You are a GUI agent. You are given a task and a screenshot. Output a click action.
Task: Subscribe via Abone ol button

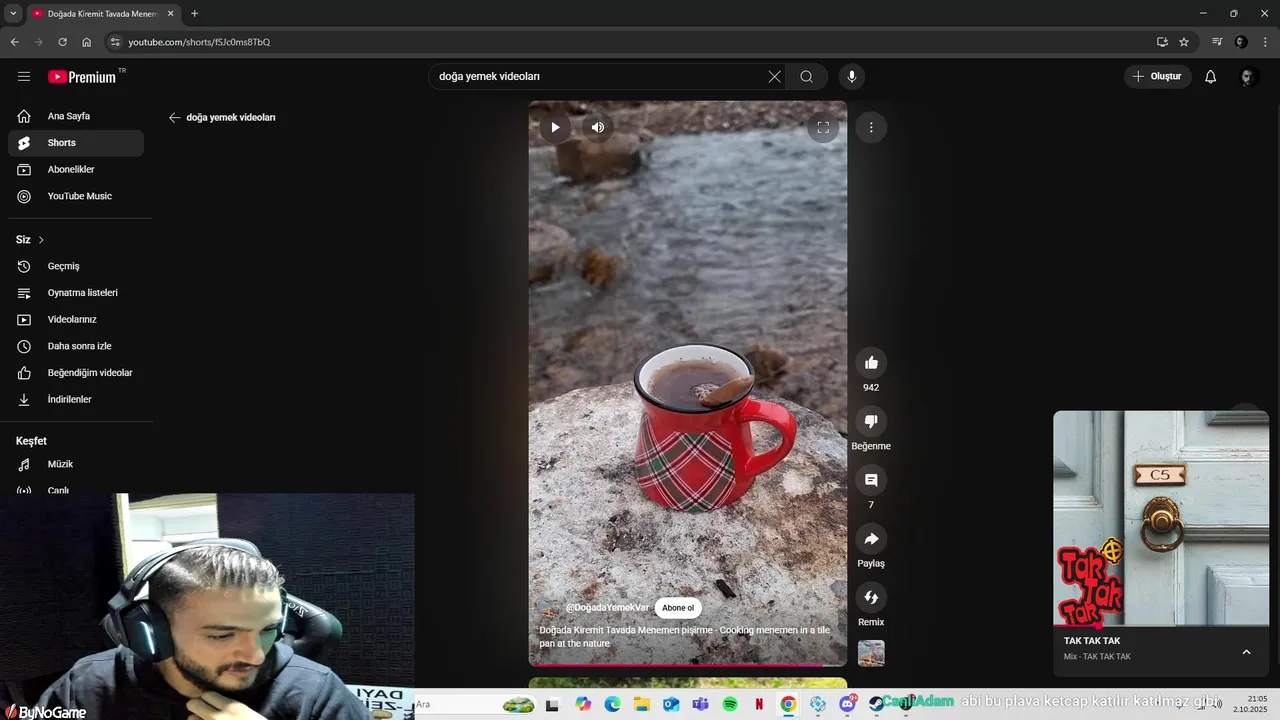pyautogui.click(x=678, y=608)
